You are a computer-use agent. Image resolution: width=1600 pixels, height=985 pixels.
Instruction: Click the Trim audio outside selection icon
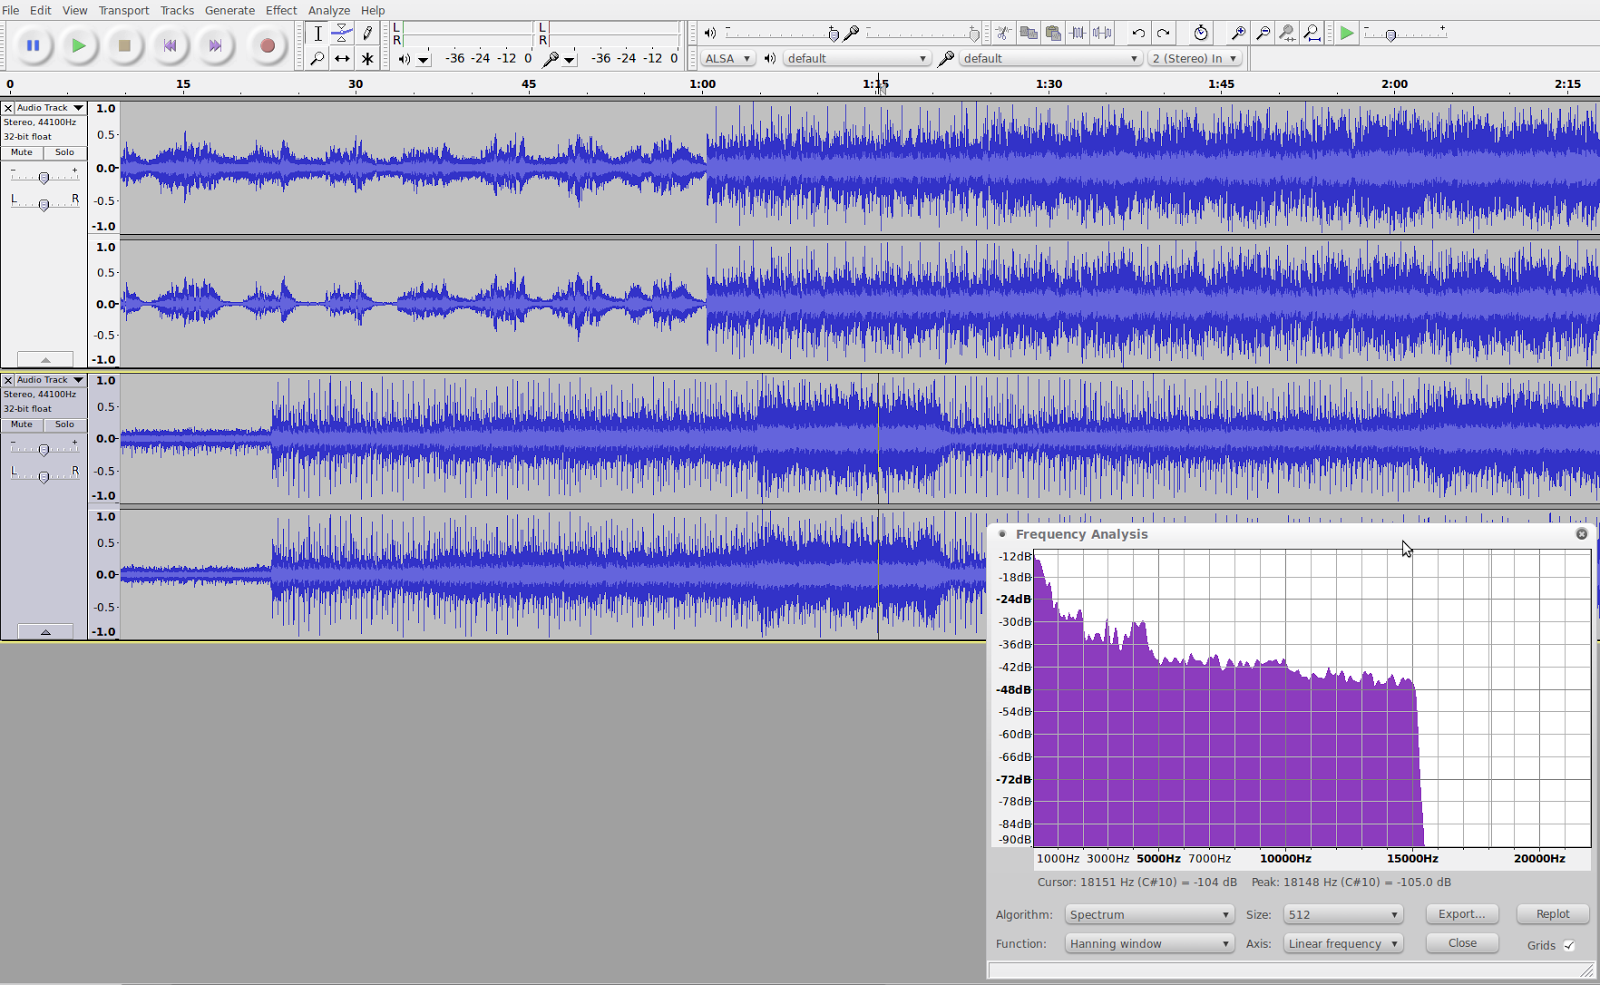[1079, 33]
